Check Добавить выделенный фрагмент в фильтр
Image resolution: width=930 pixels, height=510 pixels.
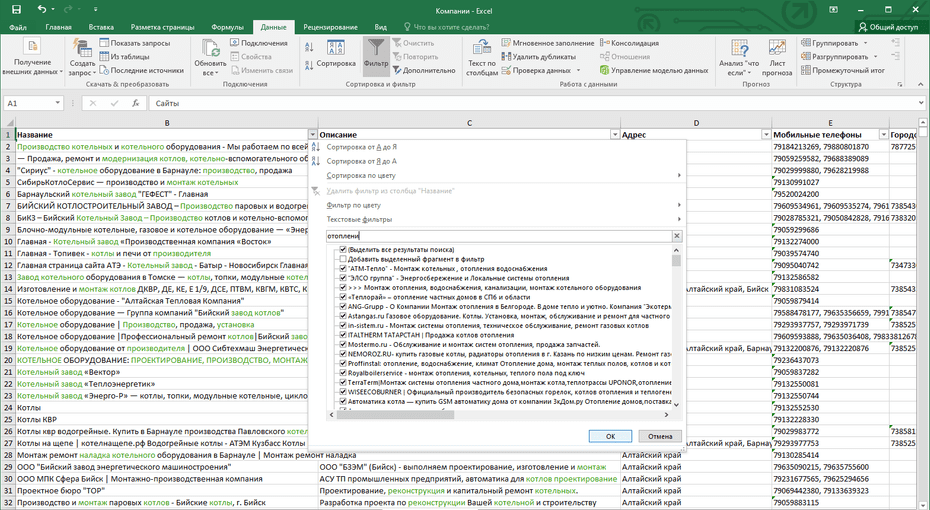click(x=343, y=259)
